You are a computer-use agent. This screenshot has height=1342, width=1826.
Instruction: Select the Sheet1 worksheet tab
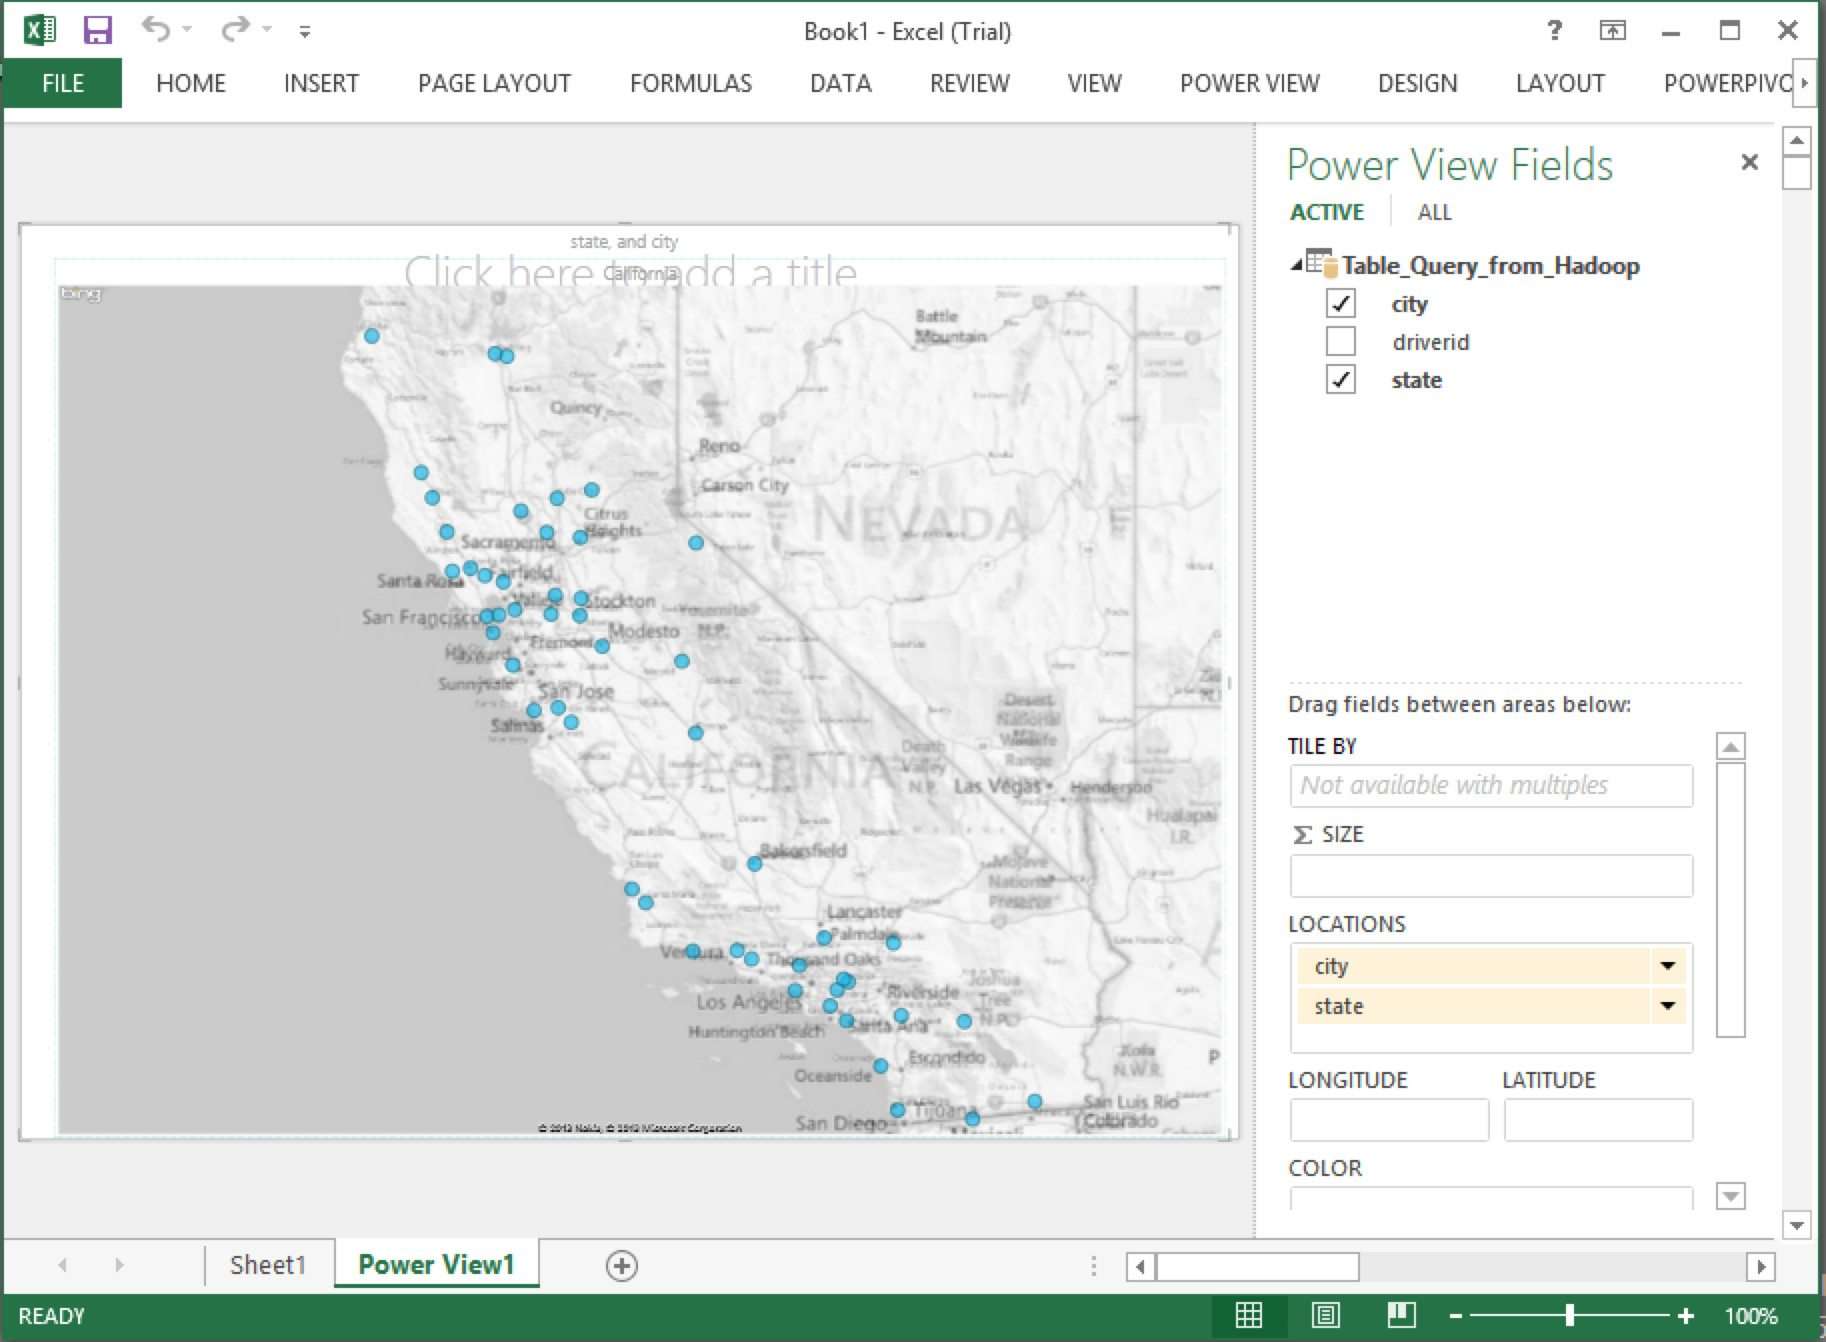pyautogui.click(x=267, y=1265)
